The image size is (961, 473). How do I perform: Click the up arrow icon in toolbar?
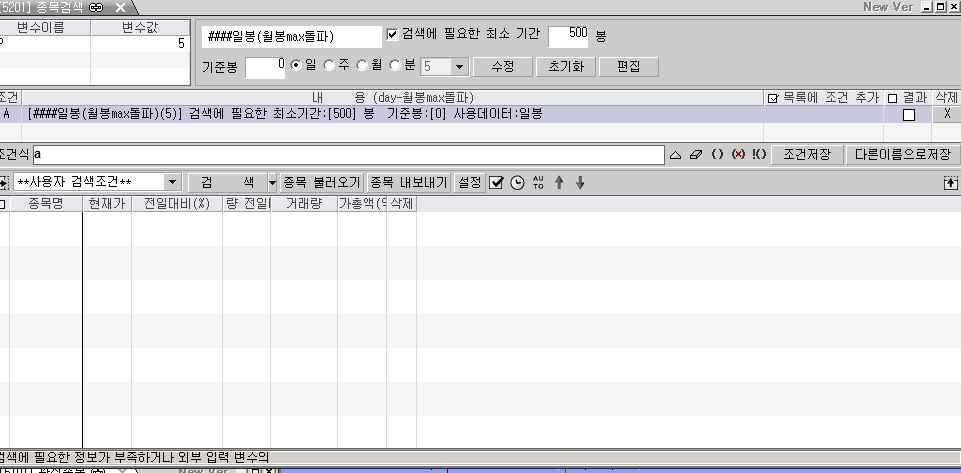[x=559, y=183]
